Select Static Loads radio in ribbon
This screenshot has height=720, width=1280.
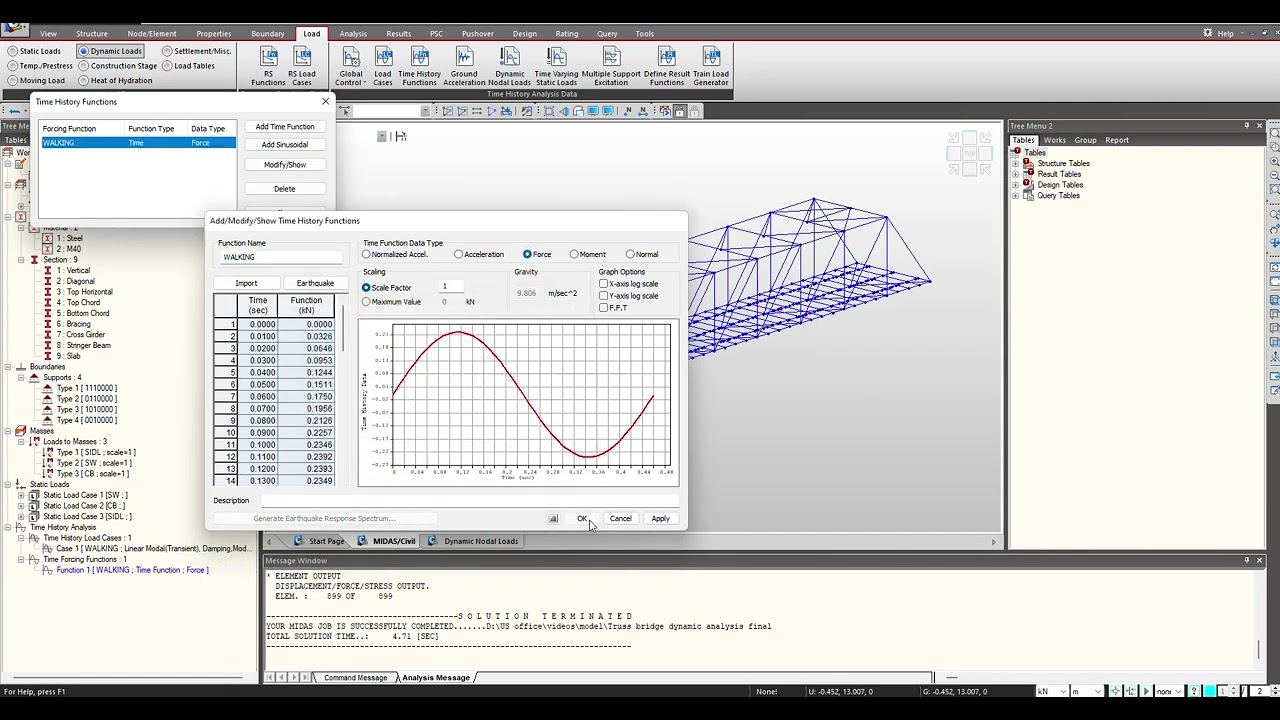[13, 51]
